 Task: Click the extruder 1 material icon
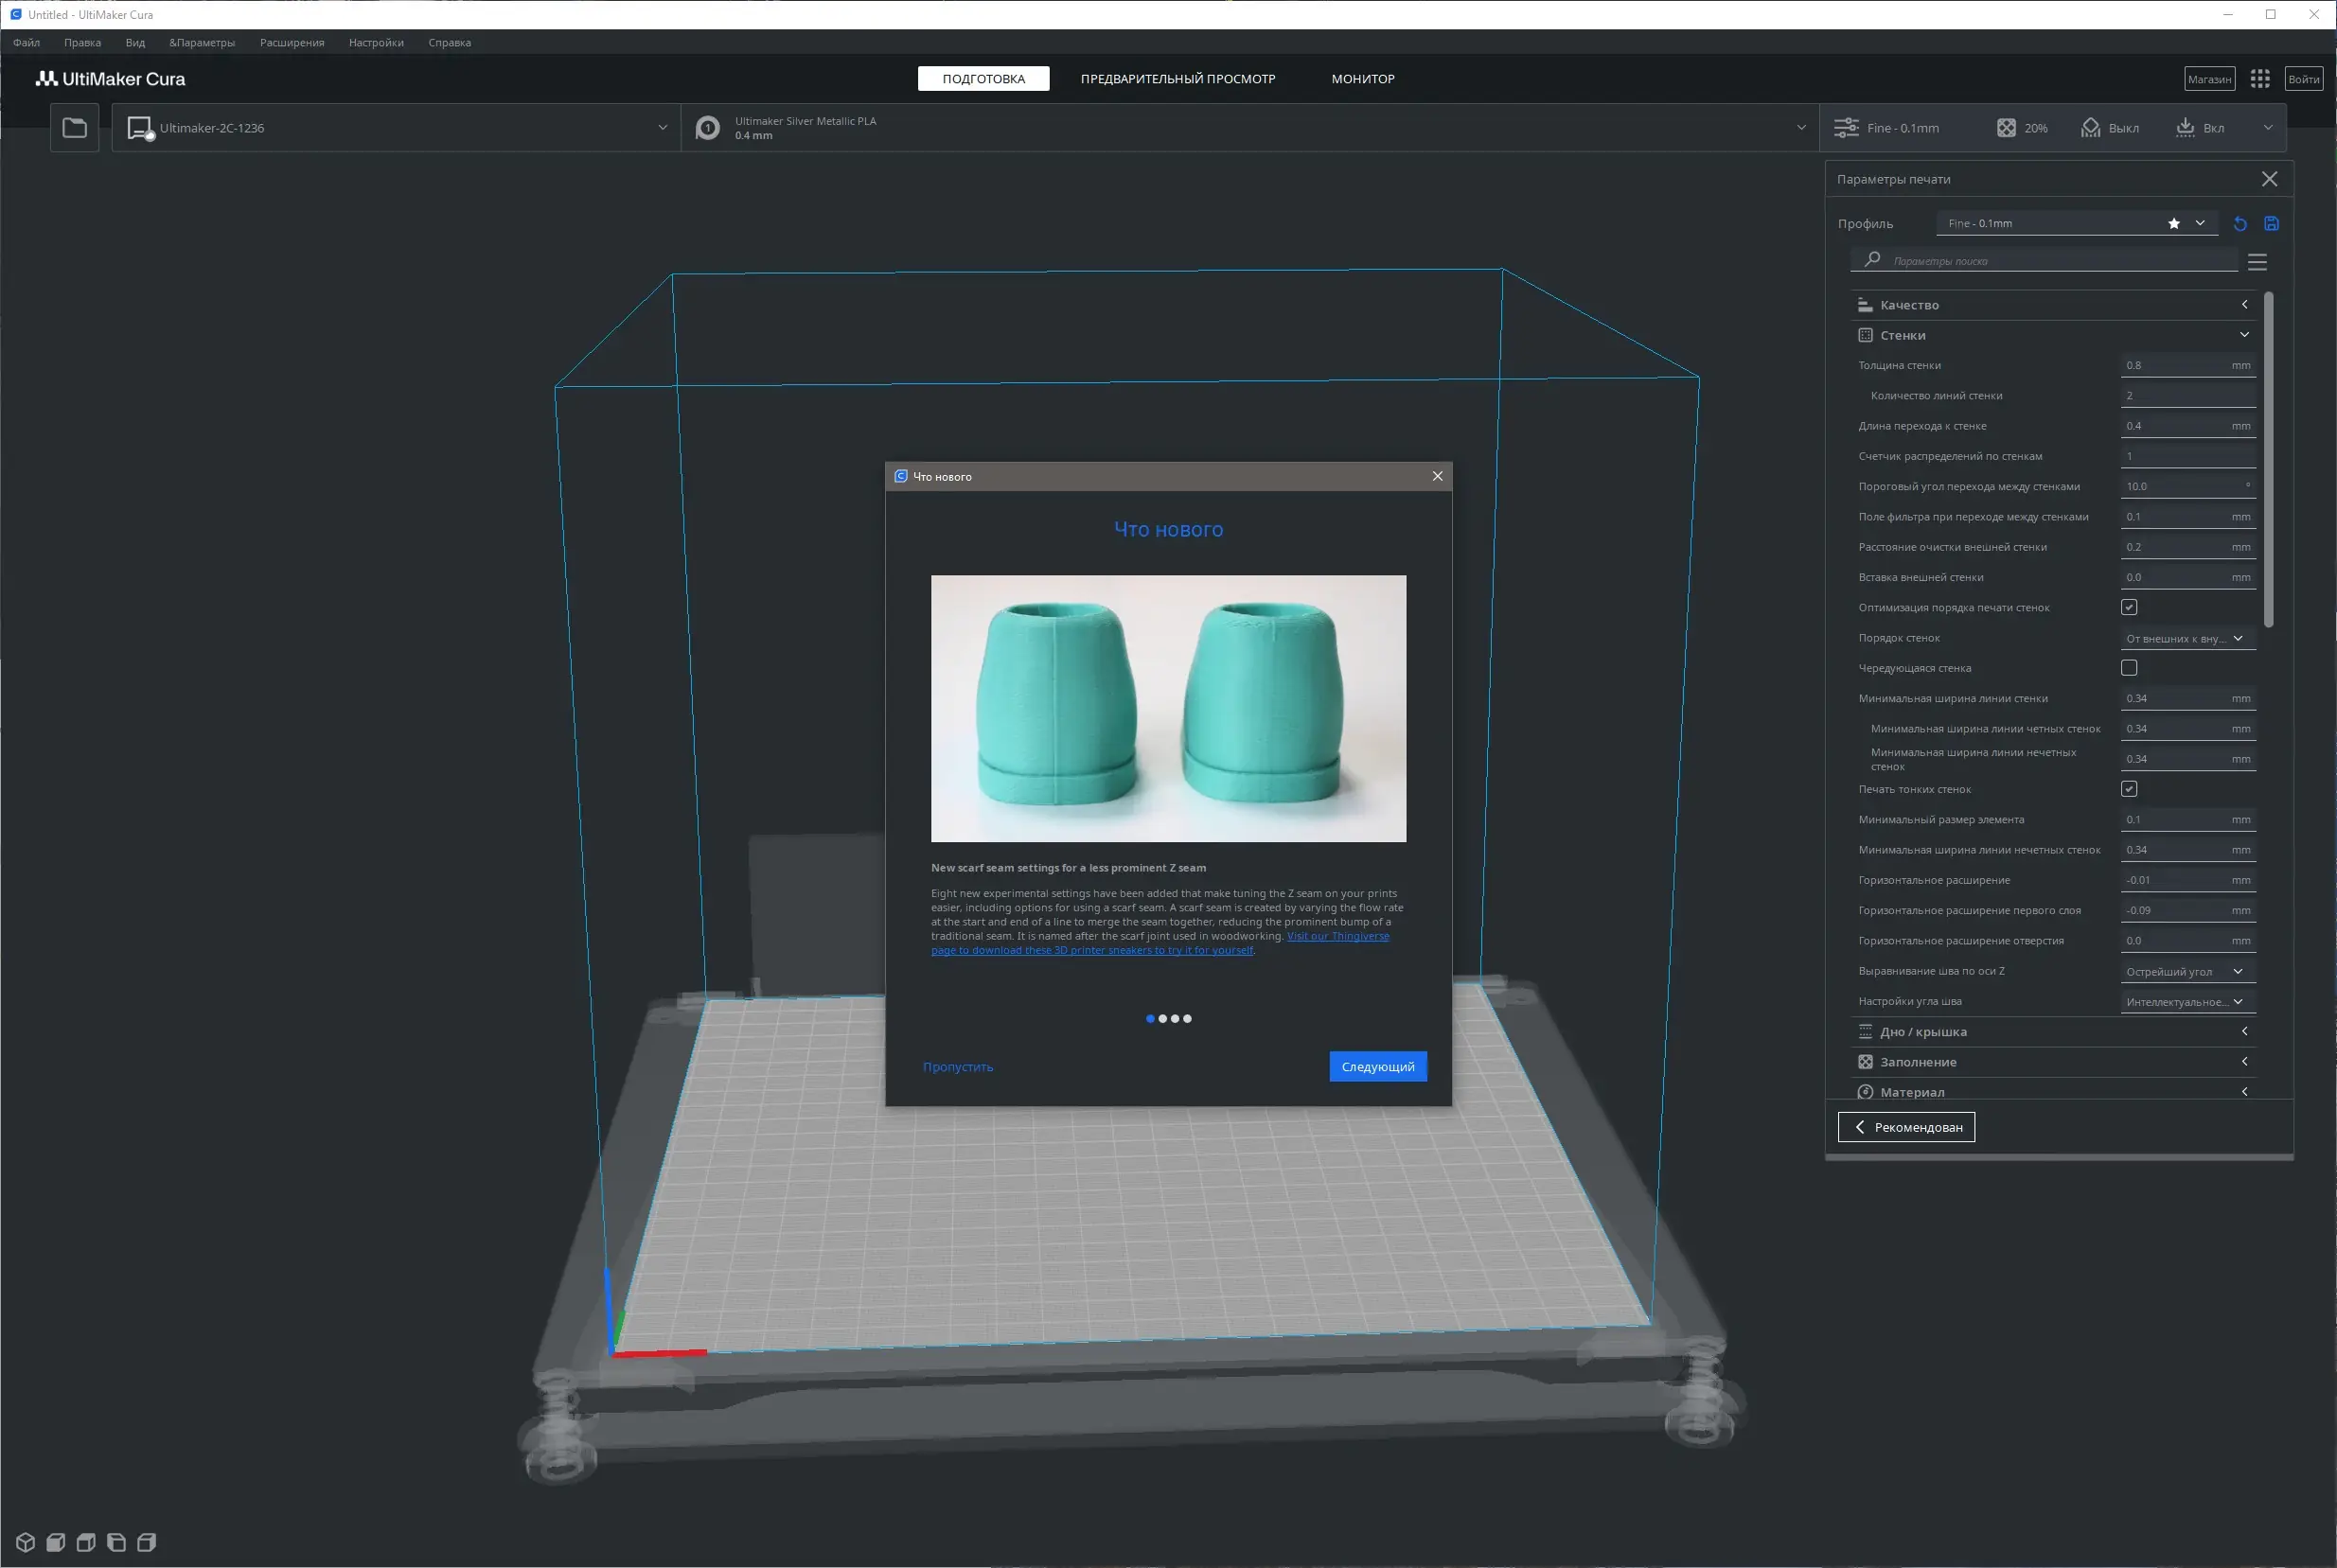coord(707,128)
